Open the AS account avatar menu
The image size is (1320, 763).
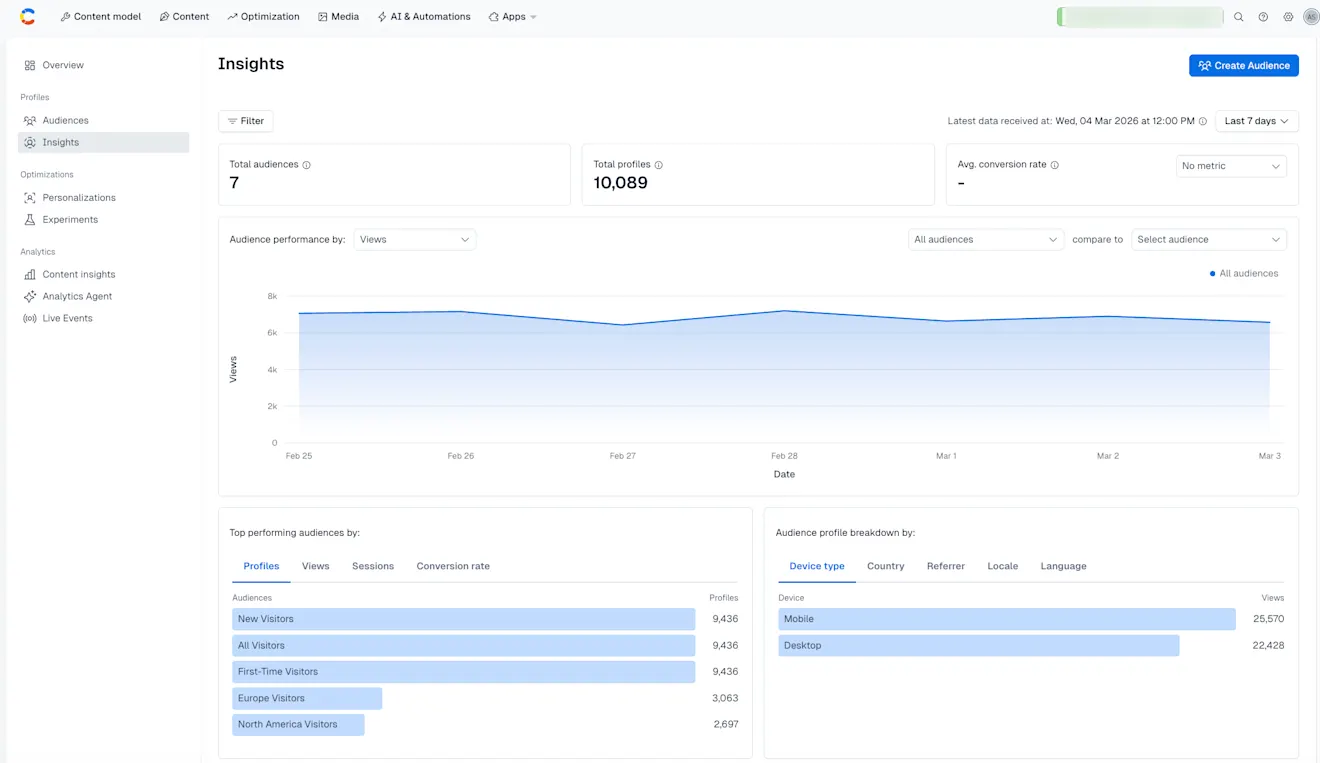click(x=1311, y=16)
